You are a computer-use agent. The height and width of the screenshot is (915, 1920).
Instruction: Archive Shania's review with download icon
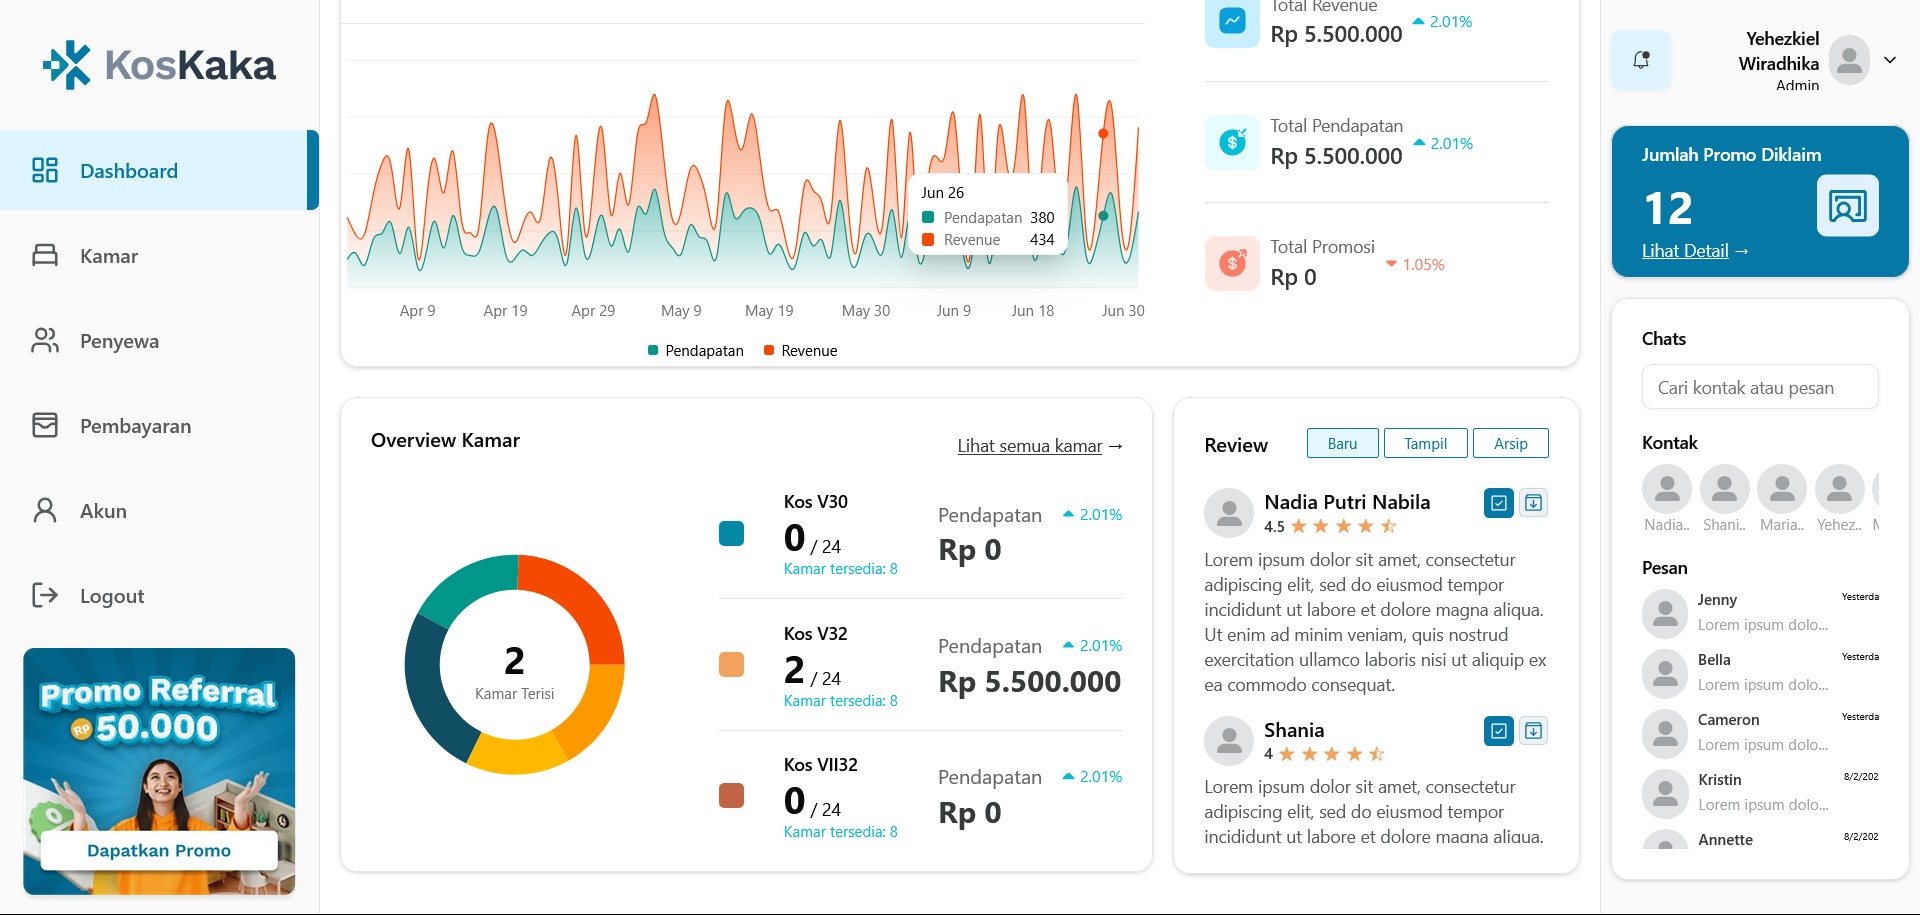coord(1533,731)
